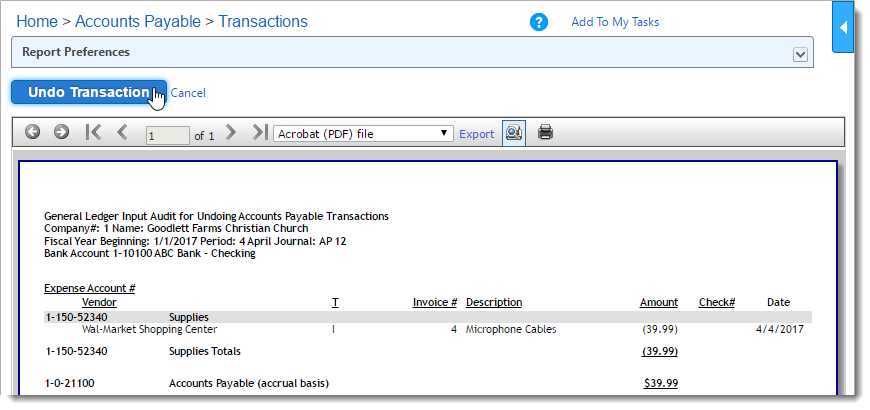This screenshot has height=410, width=870.
Task: Click the page number input field
Action: [x=167, y=134]
